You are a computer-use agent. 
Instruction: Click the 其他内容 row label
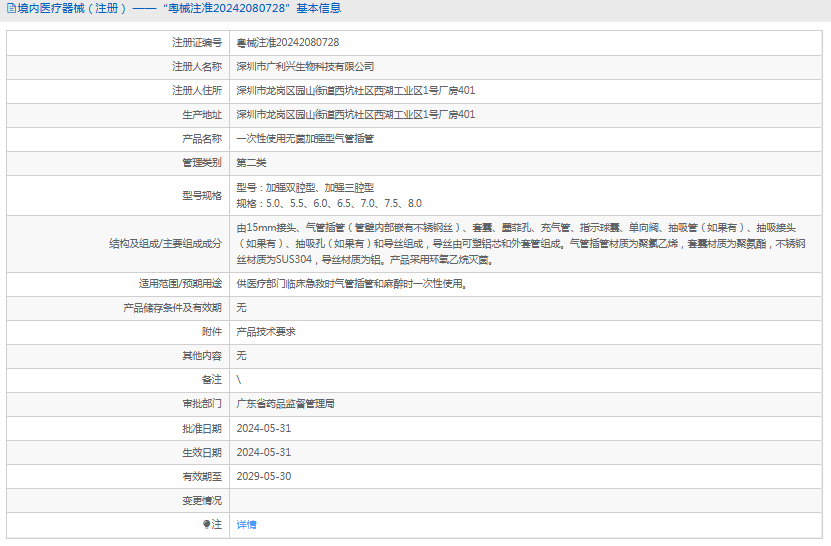click(202, 356)
